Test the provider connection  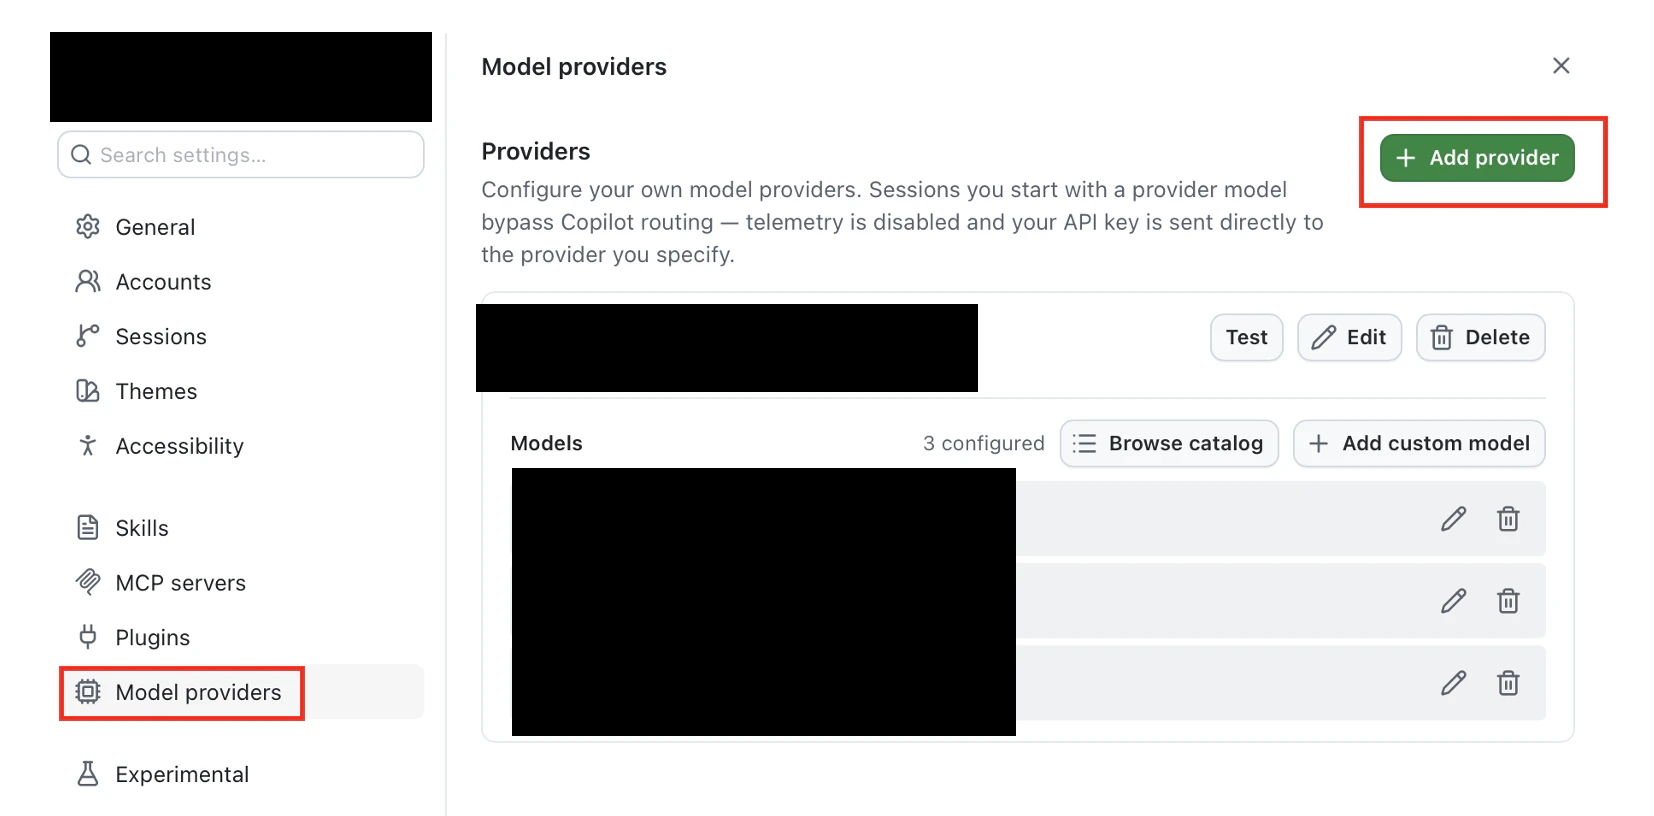pos(1246,338)
